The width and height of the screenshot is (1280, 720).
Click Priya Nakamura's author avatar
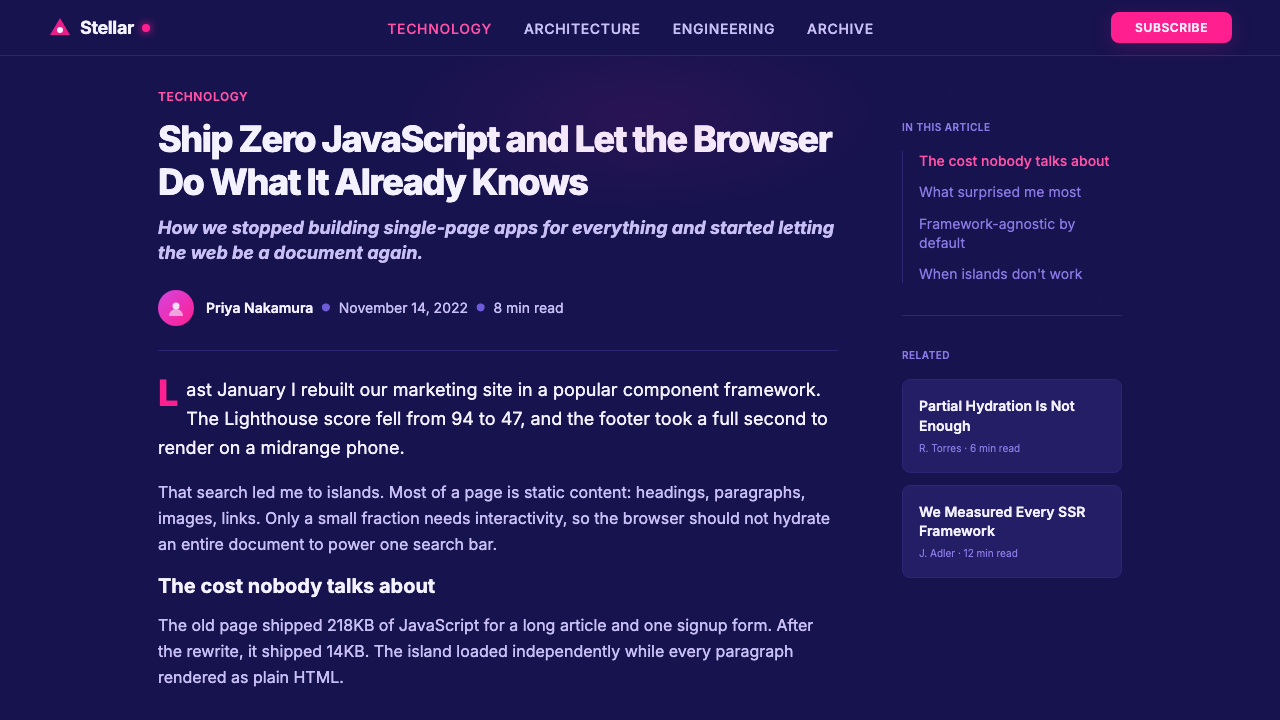point(176,308)
